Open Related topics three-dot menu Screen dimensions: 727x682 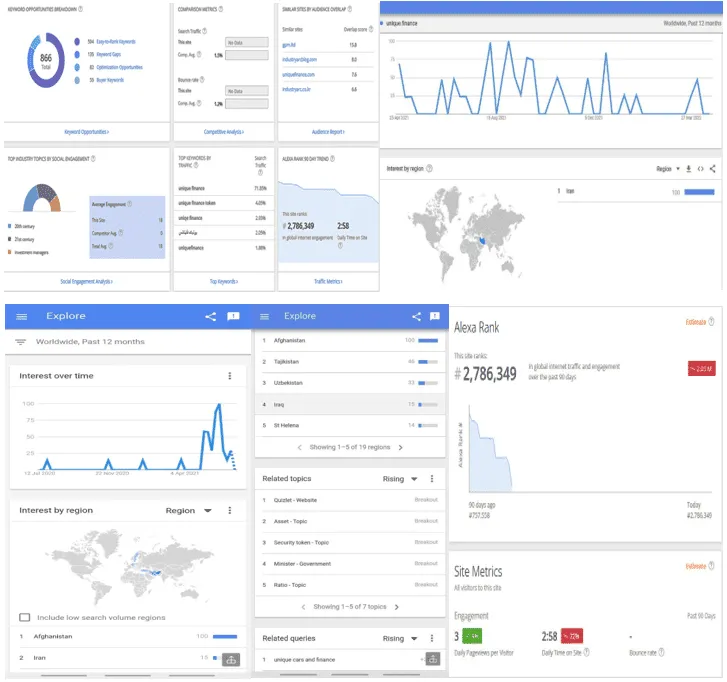pos(432,479)
